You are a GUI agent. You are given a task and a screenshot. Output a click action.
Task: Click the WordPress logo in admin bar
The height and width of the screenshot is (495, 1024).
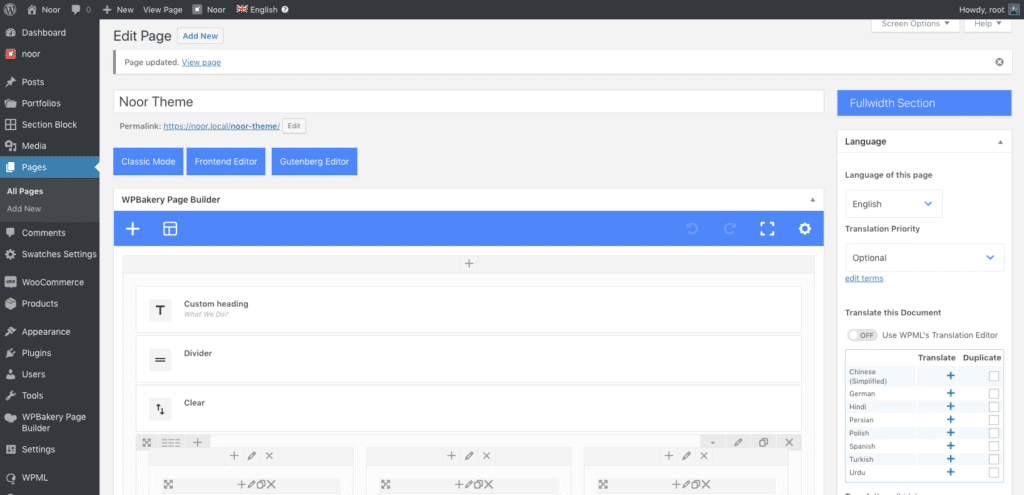click(x=10, y=10)
